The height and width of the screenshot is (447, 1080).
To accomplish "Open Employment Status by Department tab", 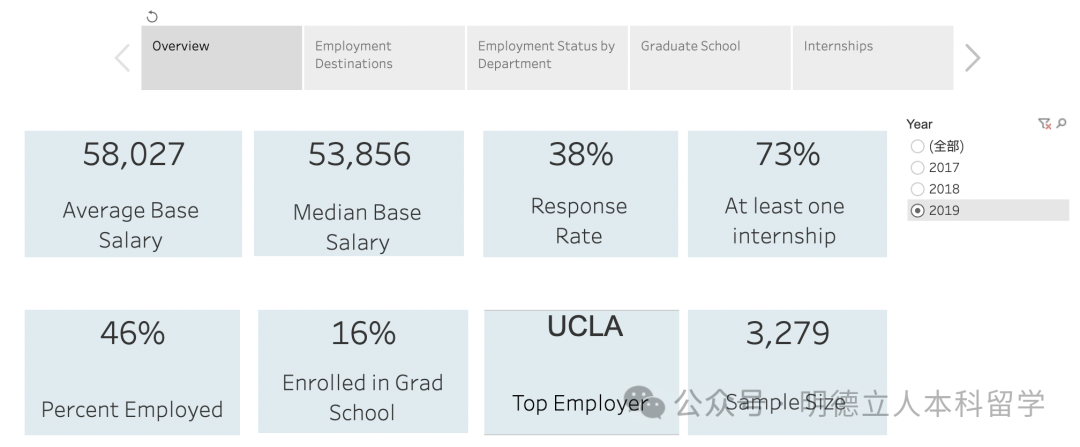I will (547, 58).
